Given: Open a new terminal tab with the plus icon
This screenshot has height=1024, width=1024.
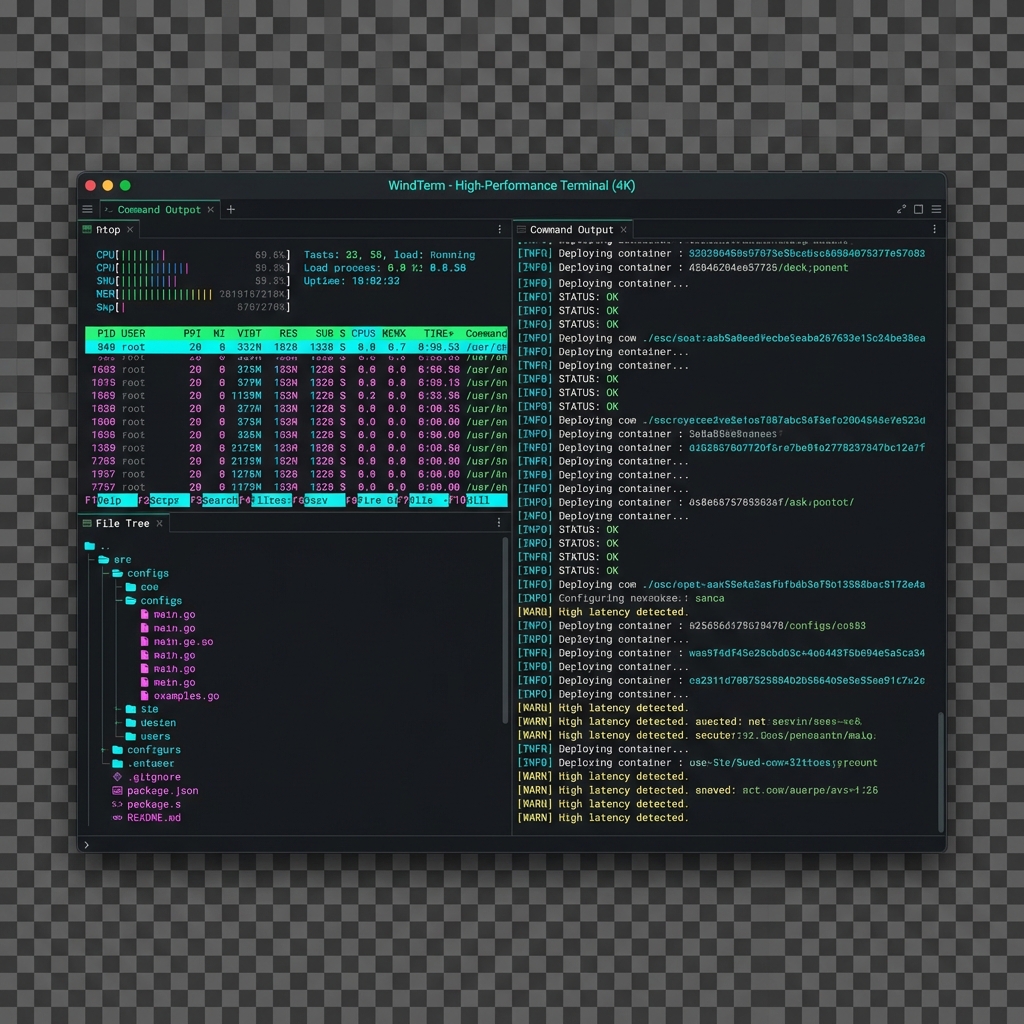Looking at the screenshot, I should [230, 209].
